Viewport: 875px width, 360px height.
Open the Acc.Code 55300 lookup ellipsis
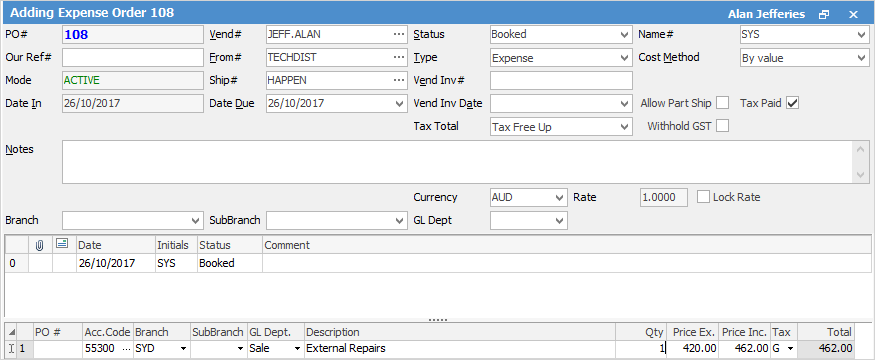(x=127, y=349)
